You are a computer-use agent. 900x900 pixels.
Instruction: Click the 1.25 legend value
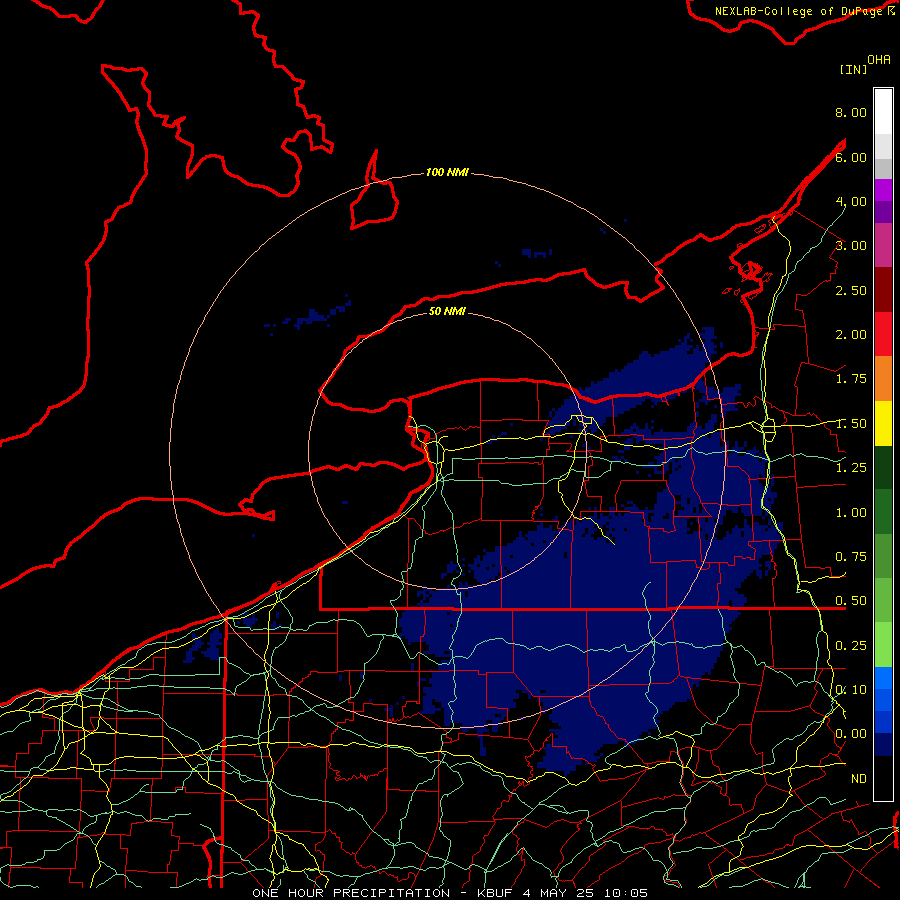pyautogui.click(x=851, y=468)
